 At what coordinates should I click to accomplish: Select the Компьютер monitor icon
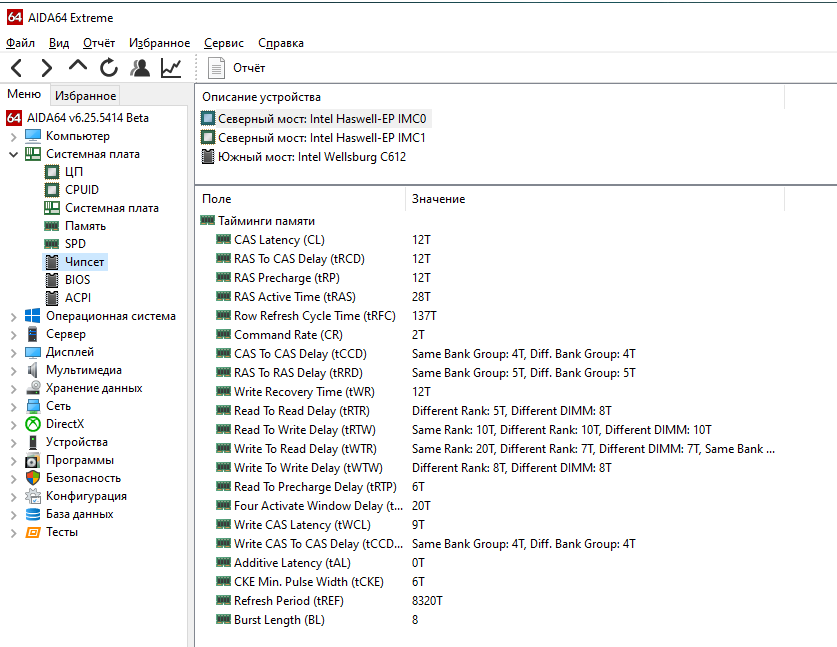tap(33, 136)
